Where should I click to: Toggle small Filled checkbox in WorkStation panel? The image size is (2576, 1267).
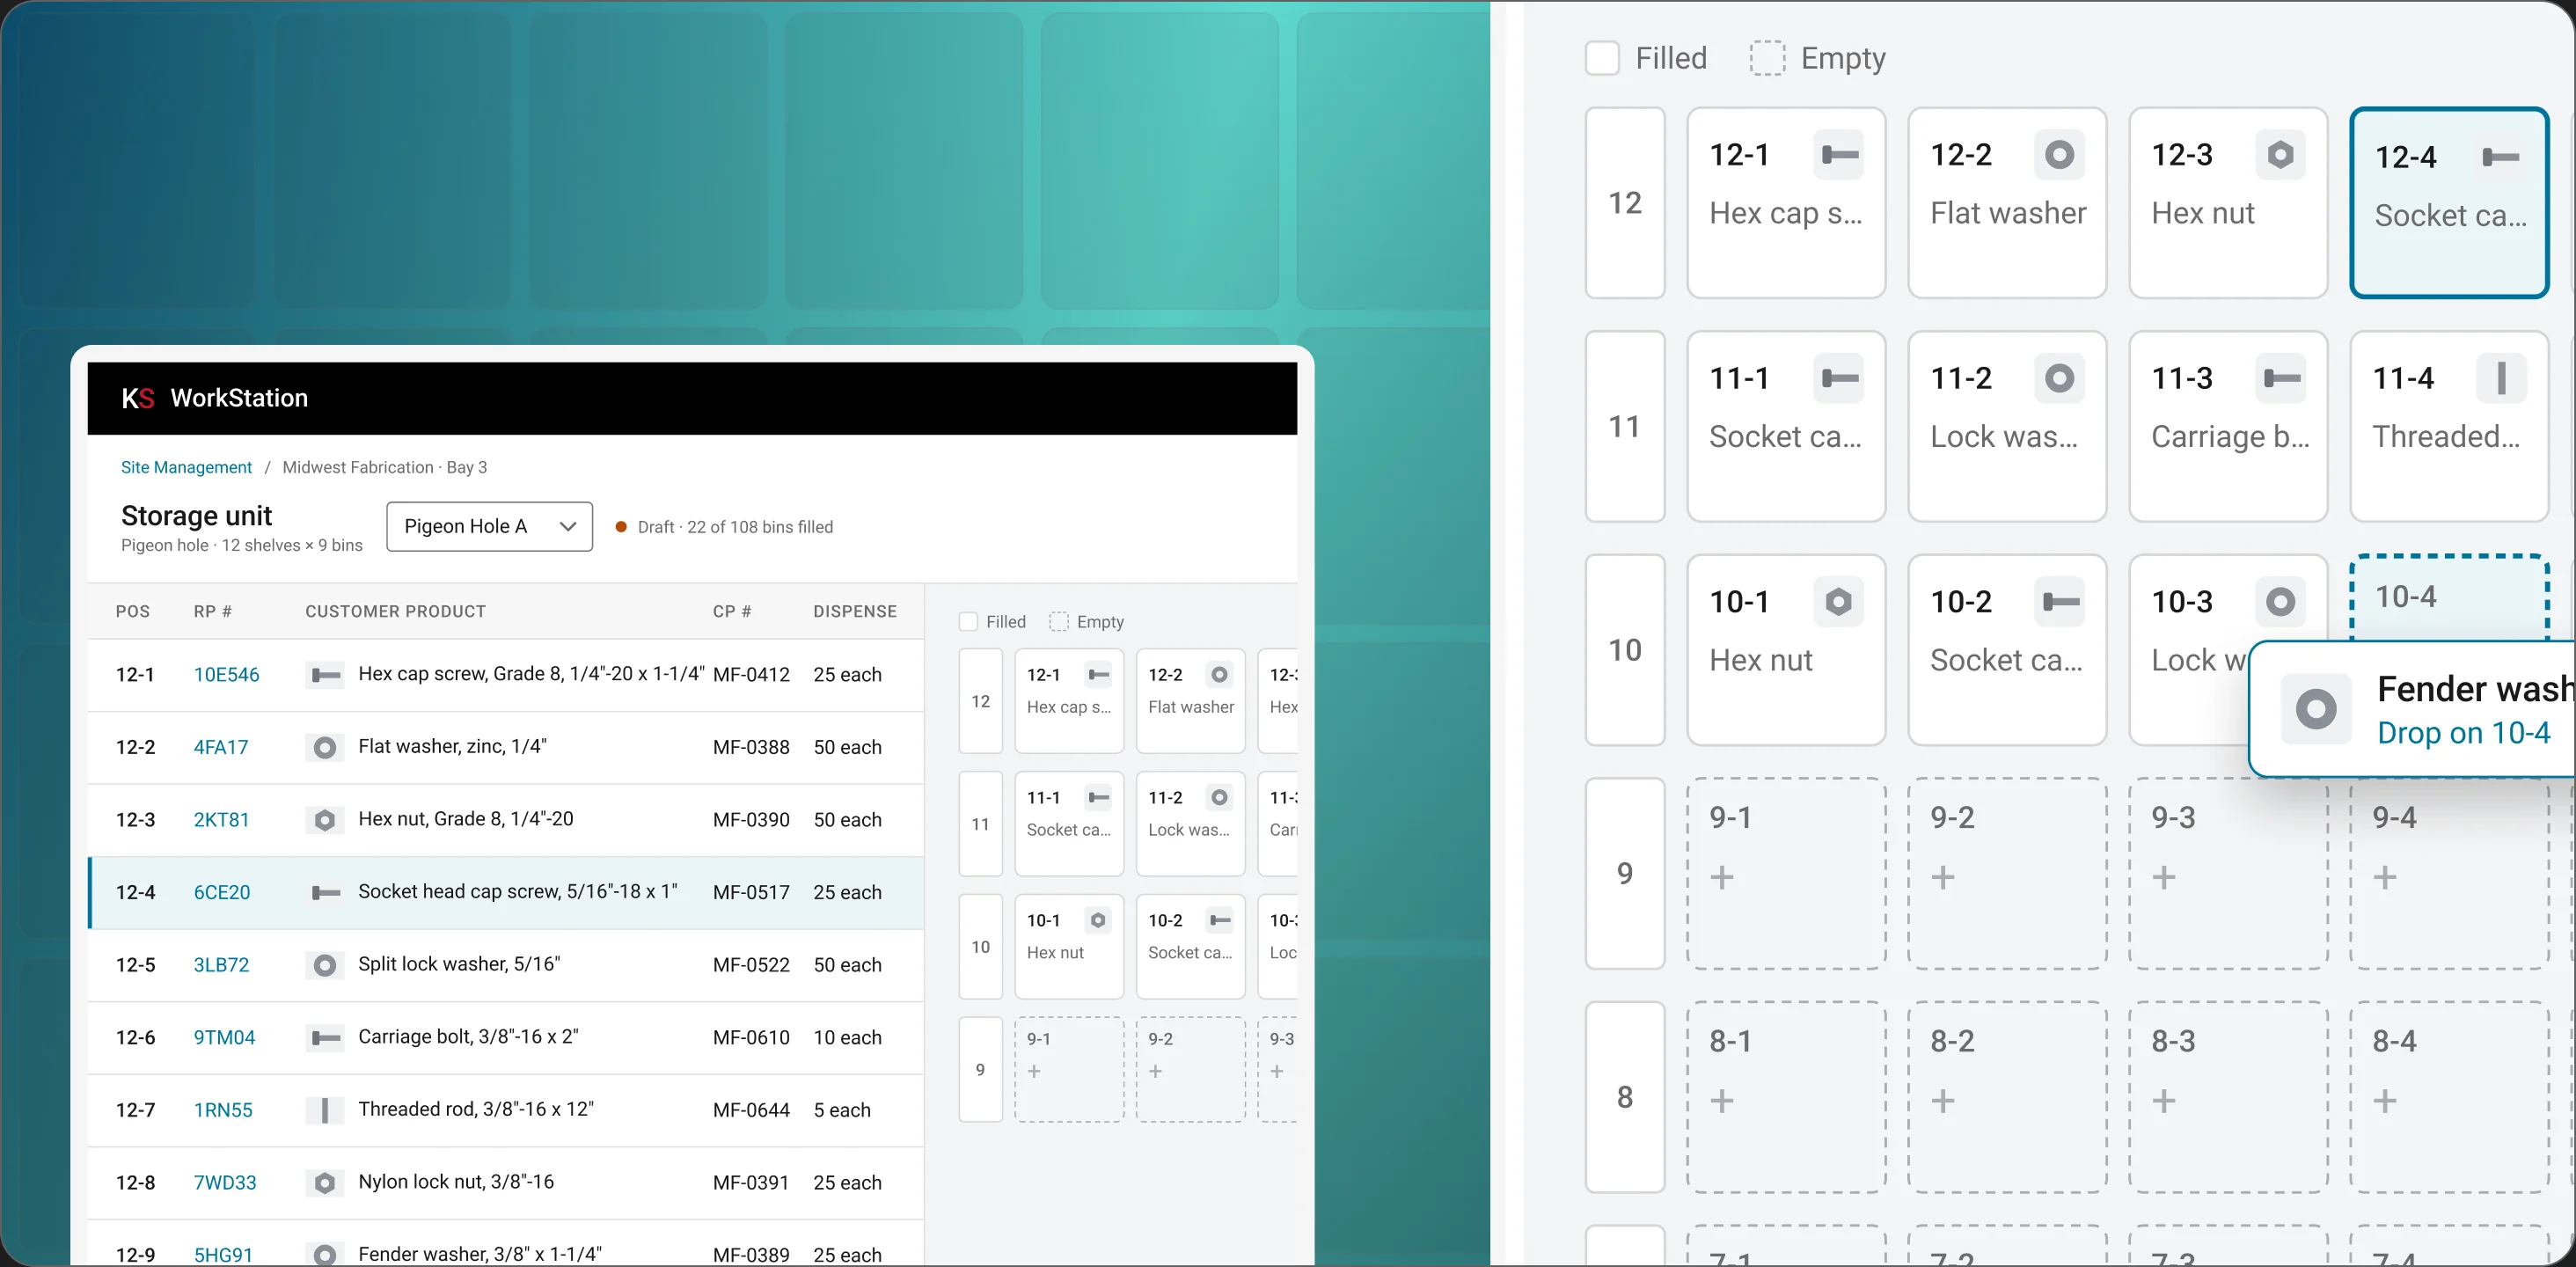point(968,622)
